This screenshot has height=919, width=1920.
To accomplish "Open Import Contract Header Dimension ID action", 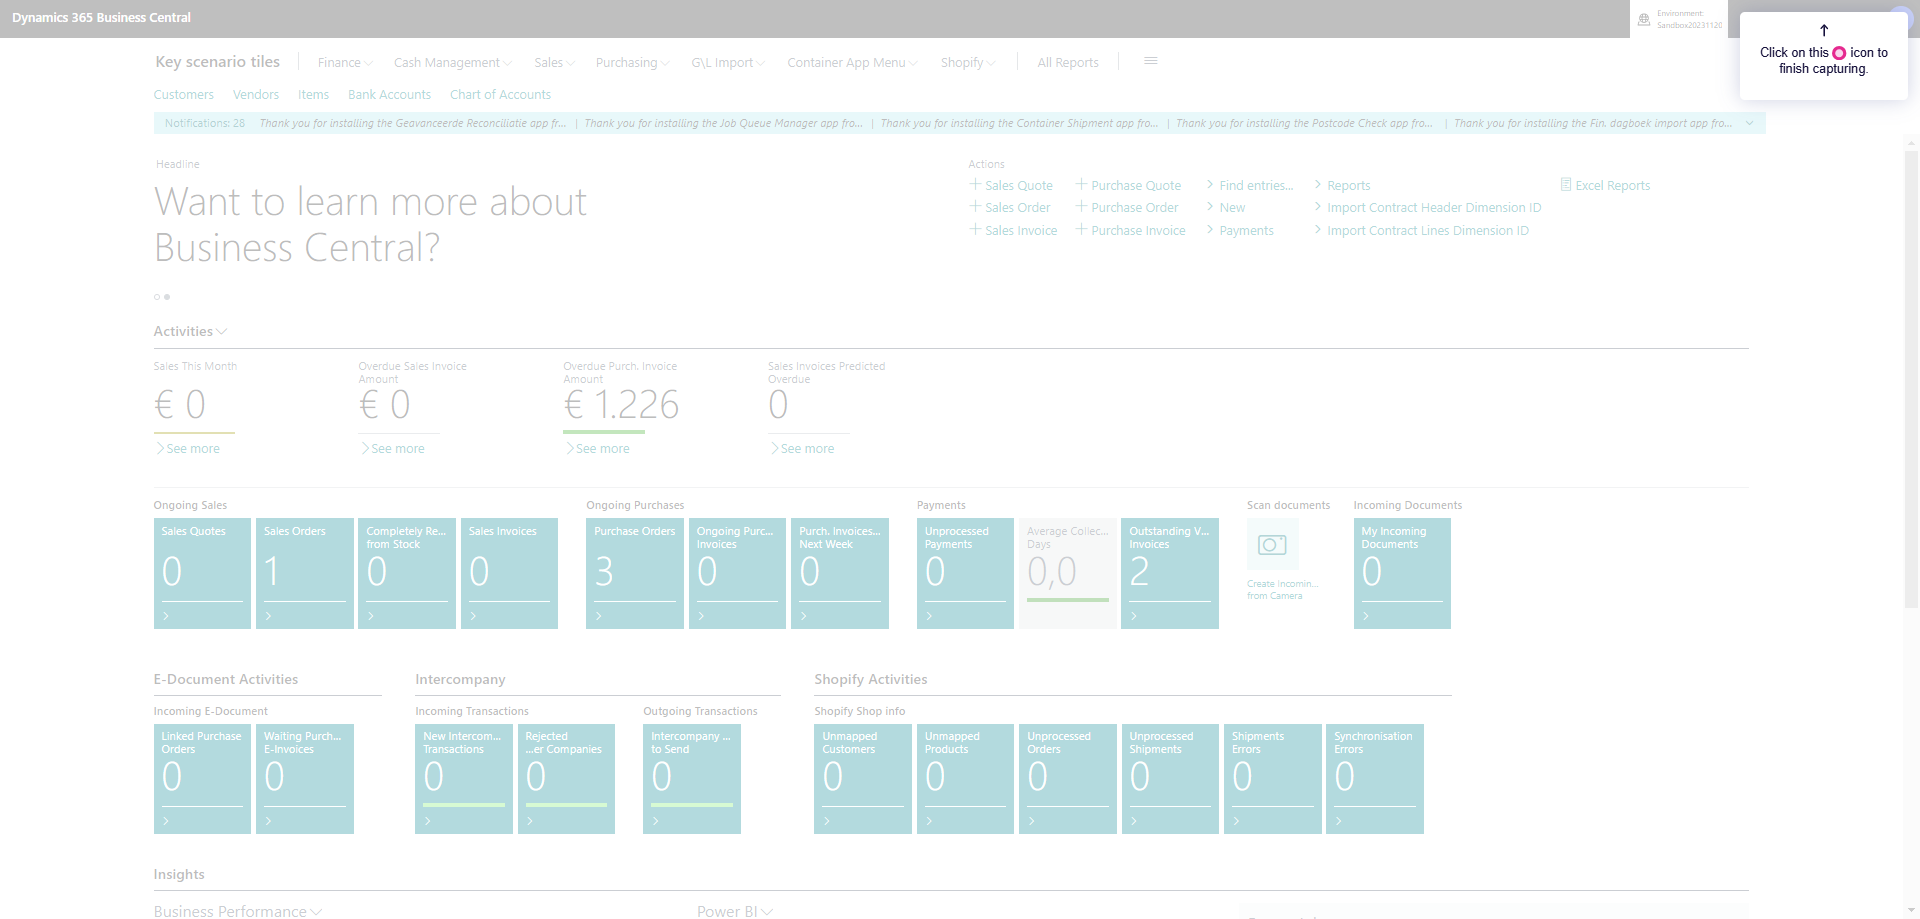I will pos(1434,207).
